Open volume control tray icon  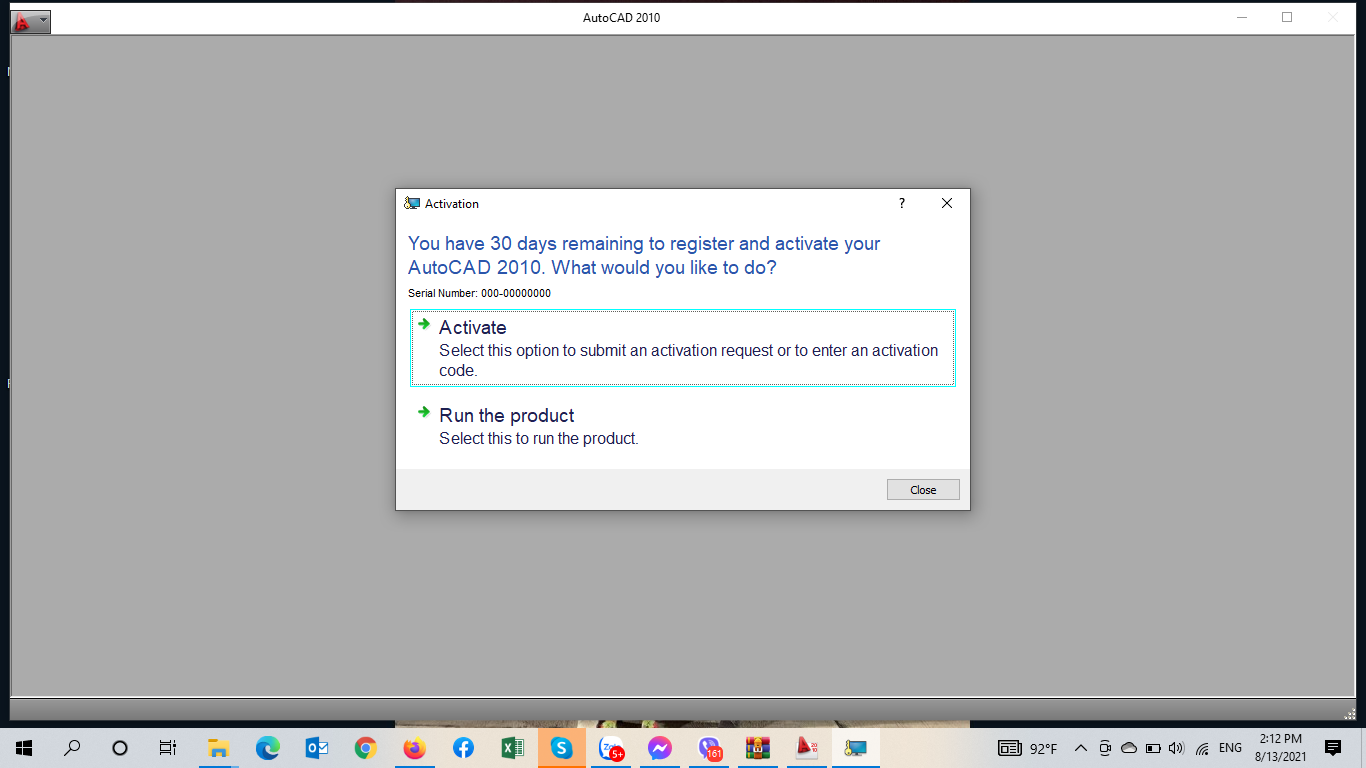1176,748
